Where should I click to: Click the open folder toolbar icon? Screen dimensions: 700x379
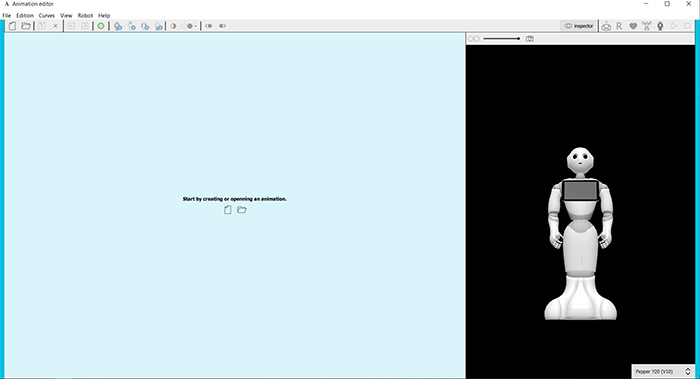click(x=26, y=26)
